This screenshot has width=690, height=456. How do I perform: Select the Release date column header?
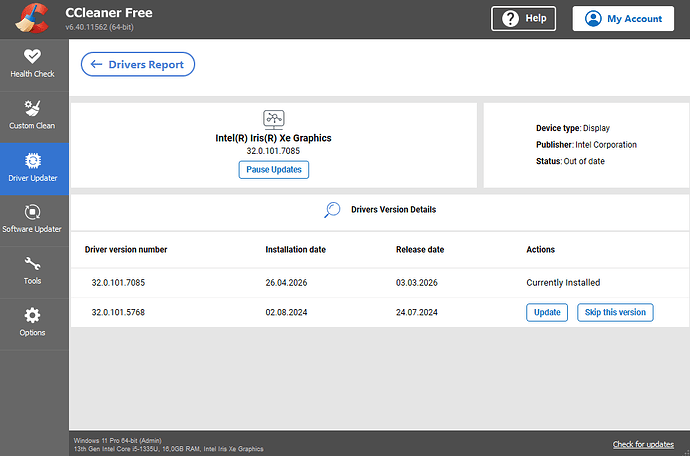pyautogui.click(x=420, y=250)
